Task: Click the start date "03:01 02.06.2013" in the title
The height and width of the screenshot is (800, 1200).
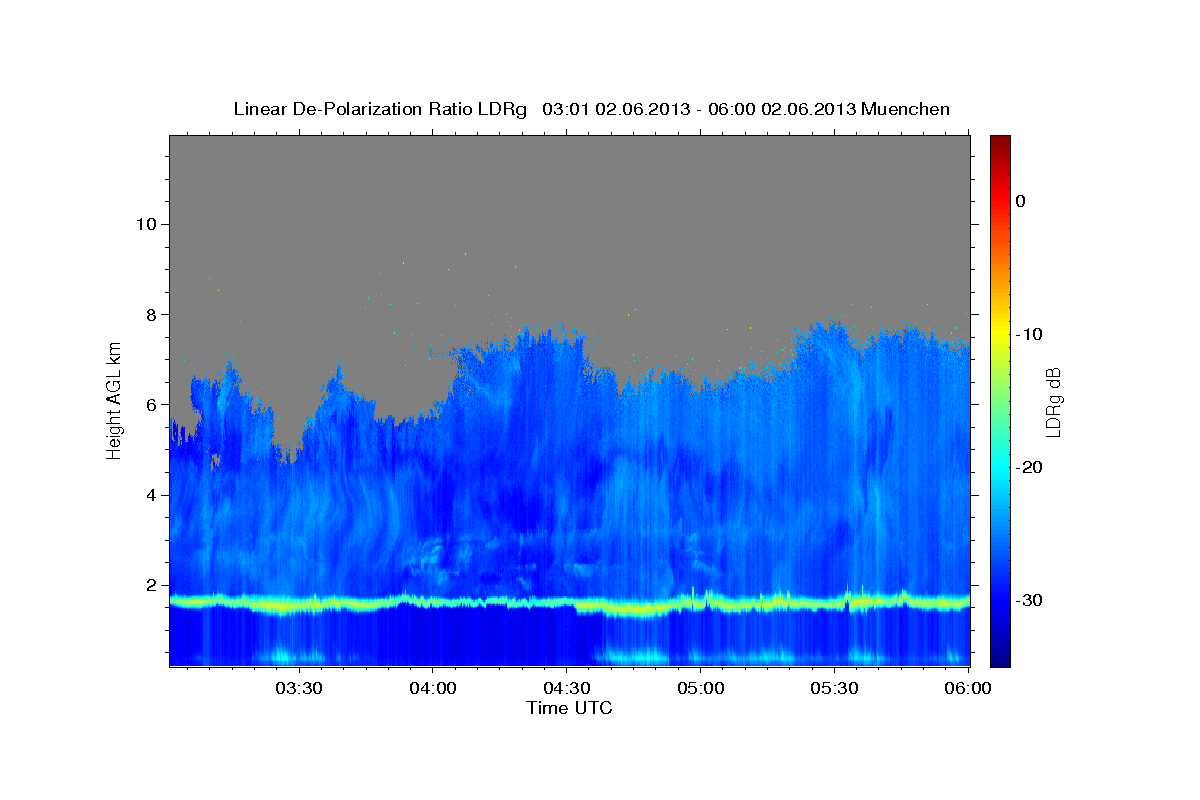Action: click(x=616, y=109)
